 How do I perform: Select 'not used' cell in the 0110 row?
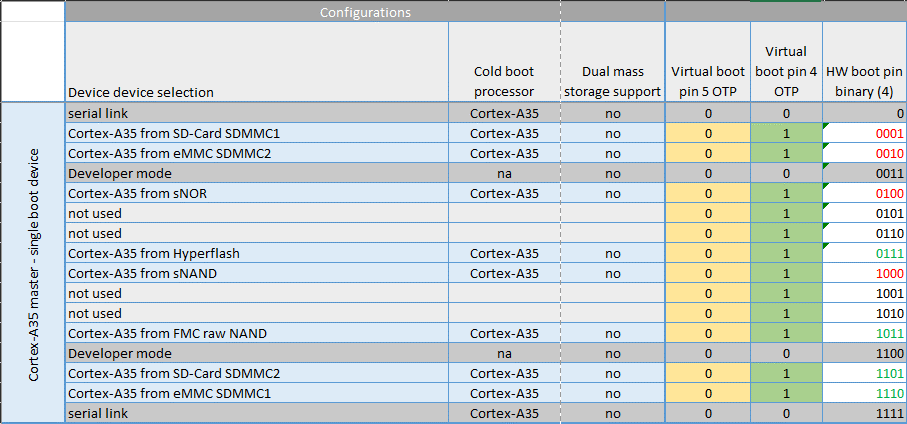(x=257, y=234)
